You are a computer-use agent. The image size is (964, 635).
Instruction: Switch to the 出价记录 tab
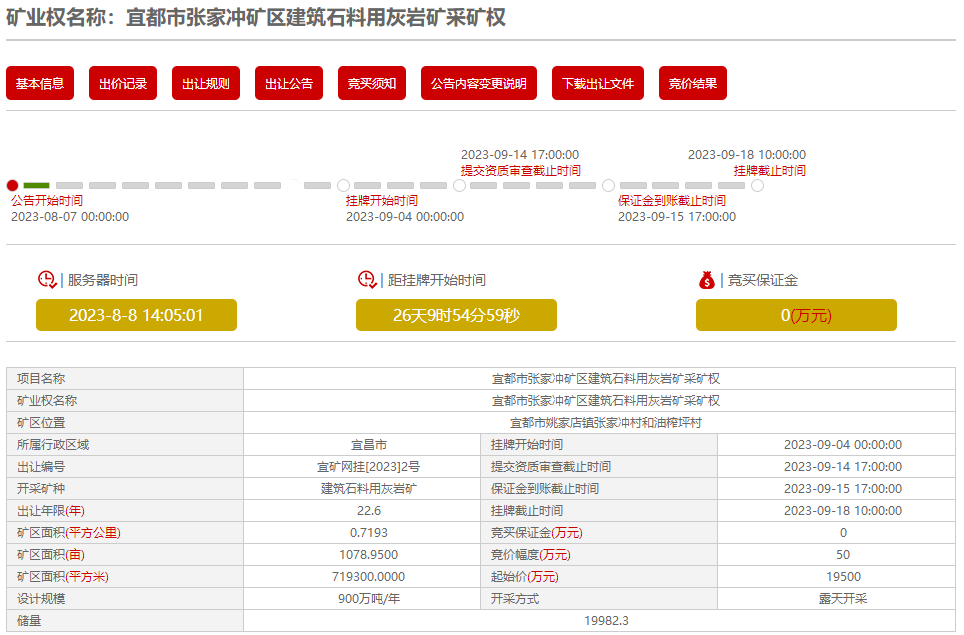coord(123,83)
